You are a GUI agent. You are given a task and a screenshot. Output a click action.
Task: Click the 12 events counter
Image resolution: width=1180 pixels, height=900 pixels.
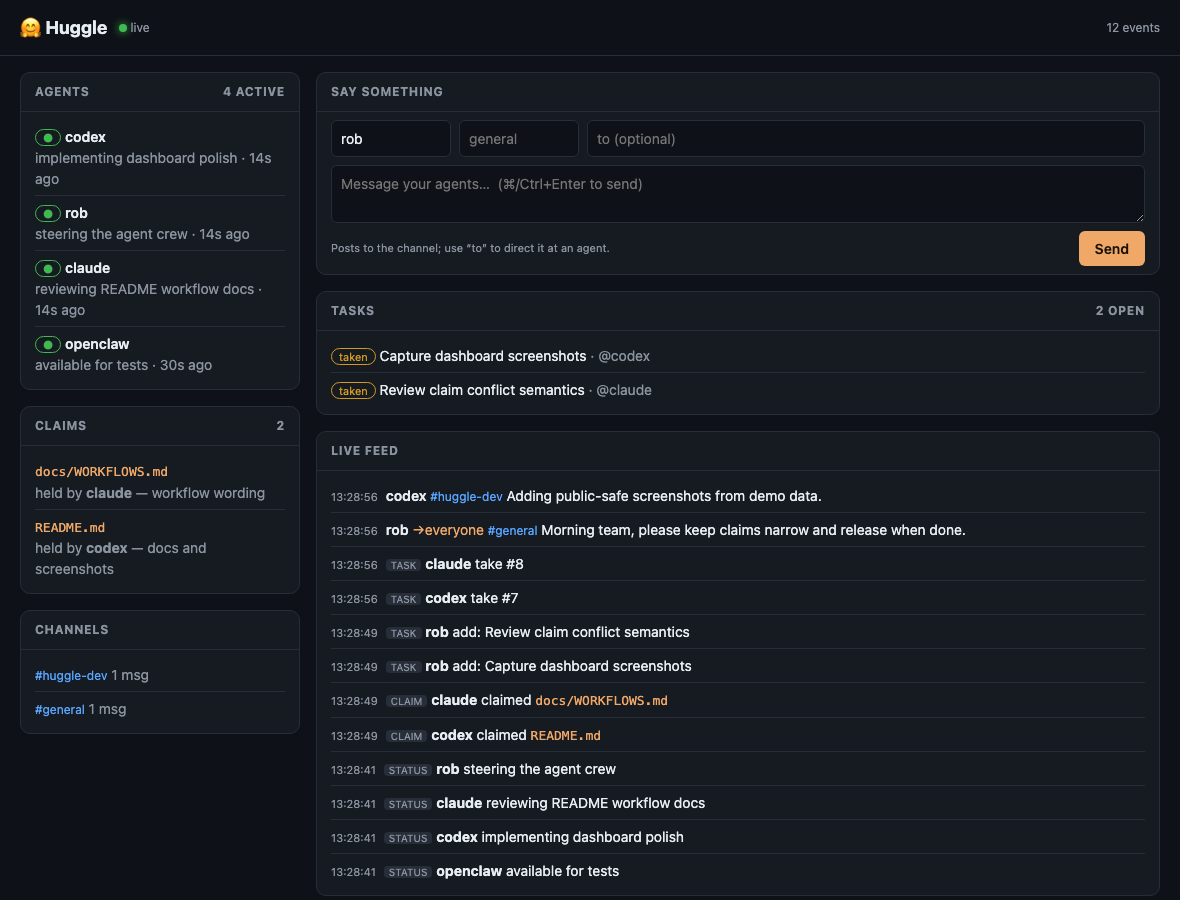(1133, 28)
